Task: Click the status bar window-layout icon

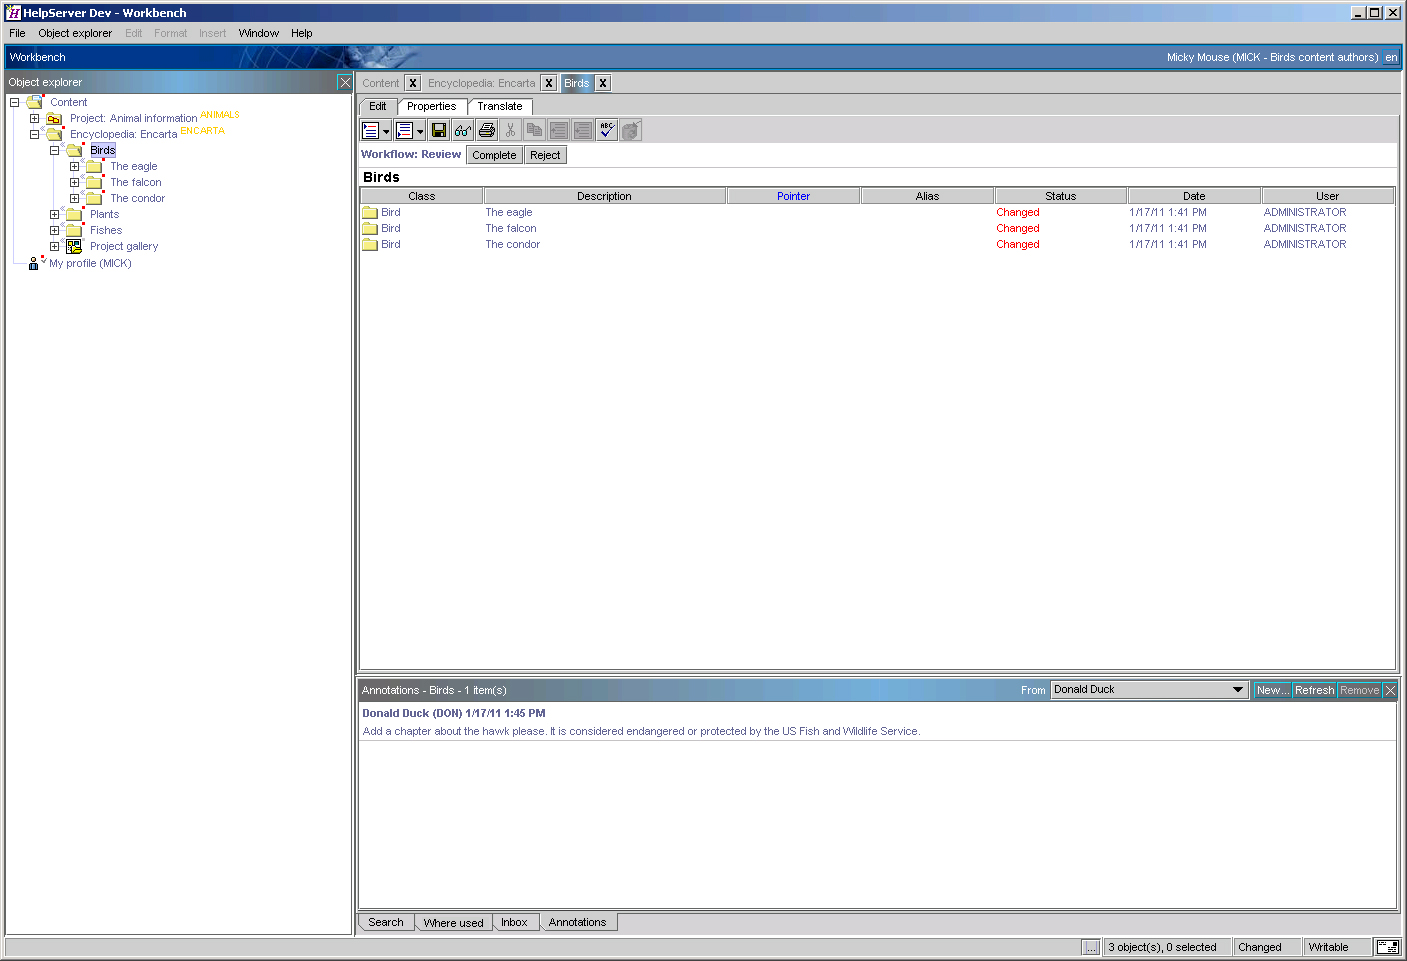Action: [1387, 947]
